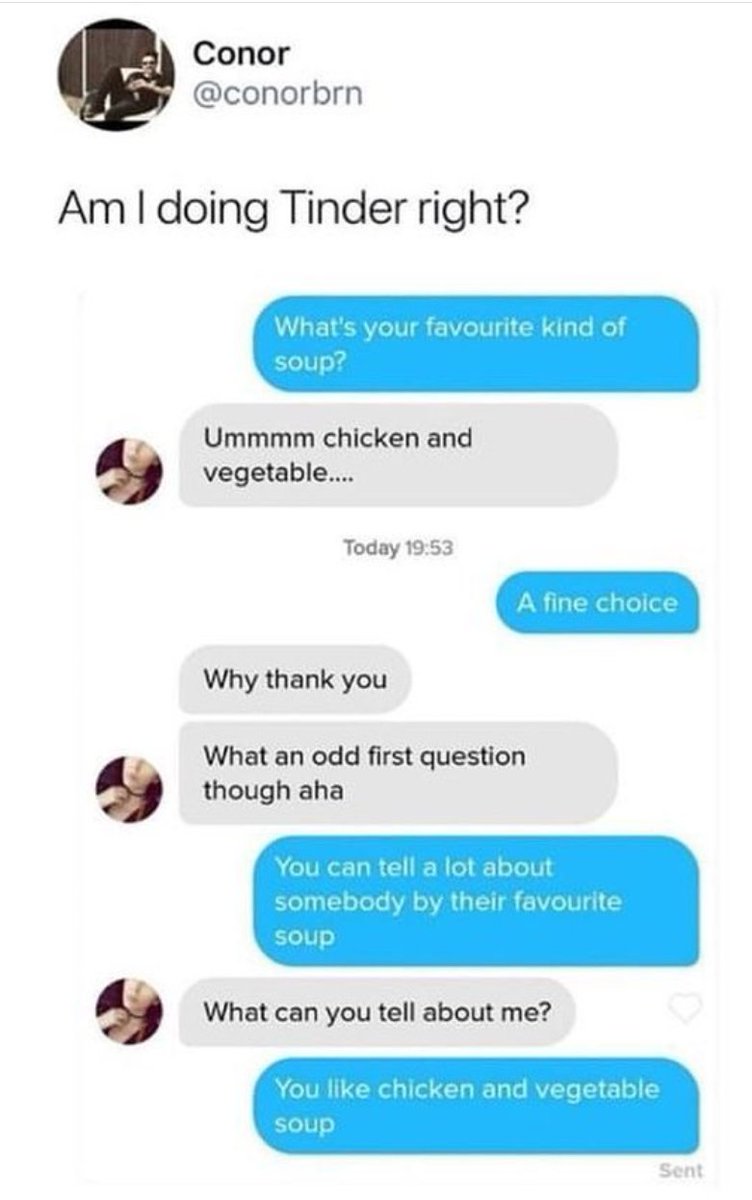Tap the "What an odd first question though aha" bubble
Screen dimensions: 752x1200
point(398,773)
